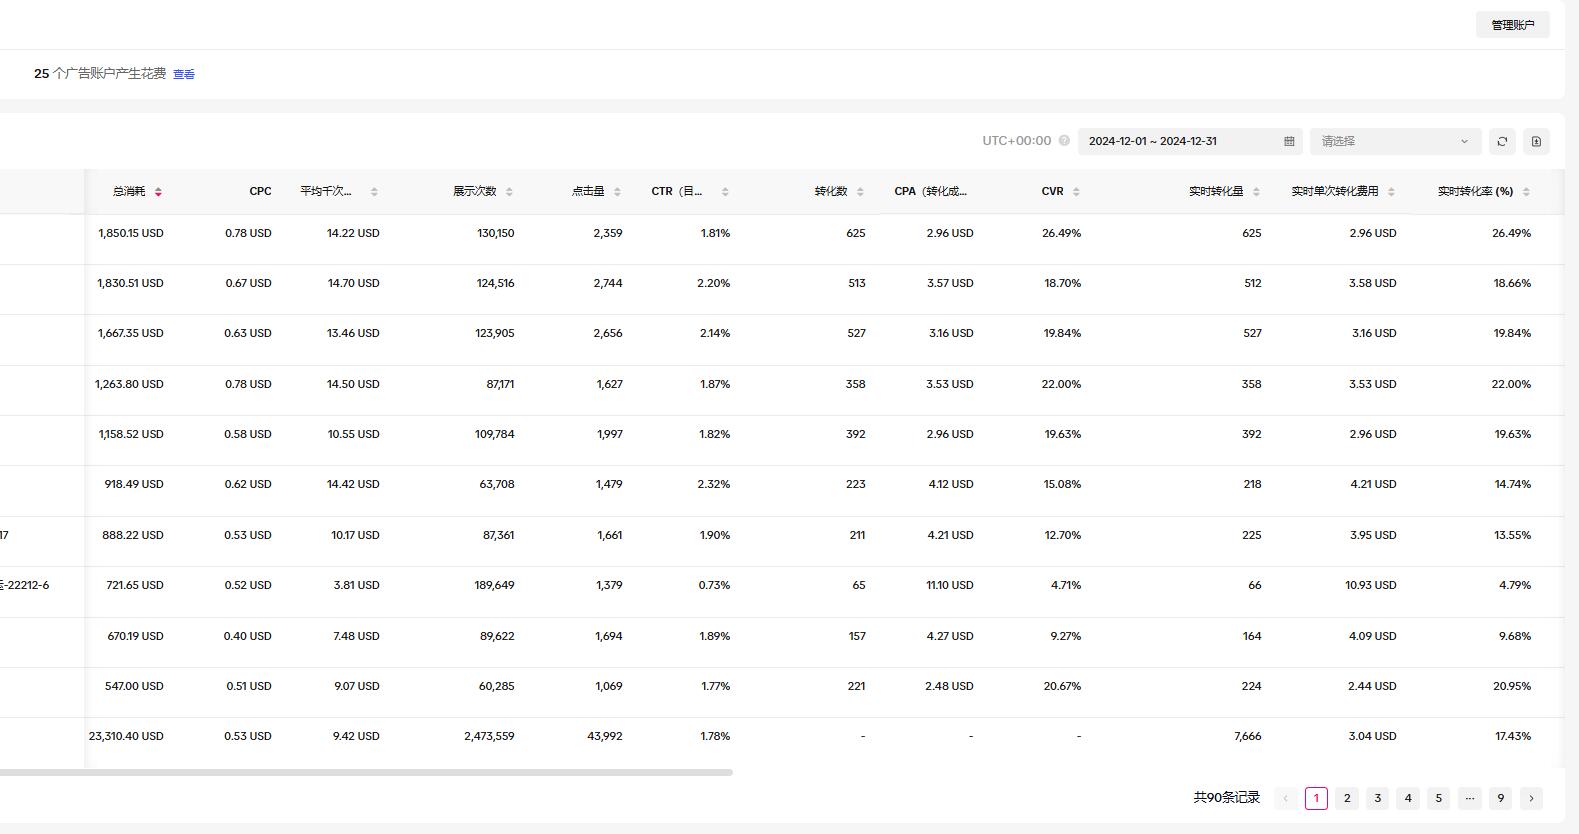
Task: Click the 721.65 USD total spend cell
Action: coord(135,585)
